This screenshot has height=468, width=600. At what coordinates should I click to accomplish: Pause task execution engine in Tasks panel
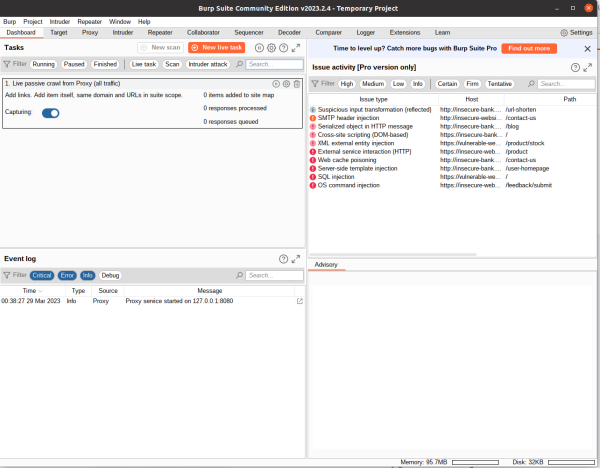point(259,48)
